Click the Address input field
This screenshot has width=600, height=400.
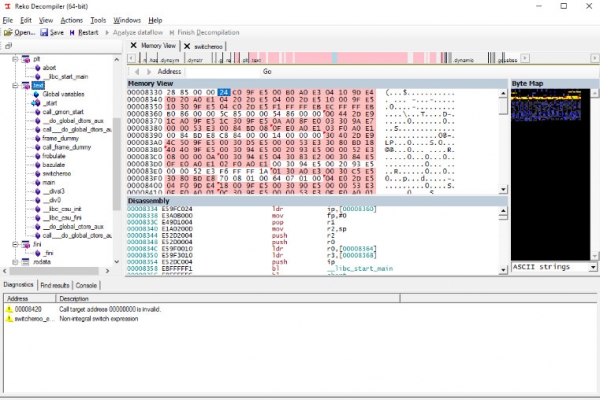pos(220,72)
